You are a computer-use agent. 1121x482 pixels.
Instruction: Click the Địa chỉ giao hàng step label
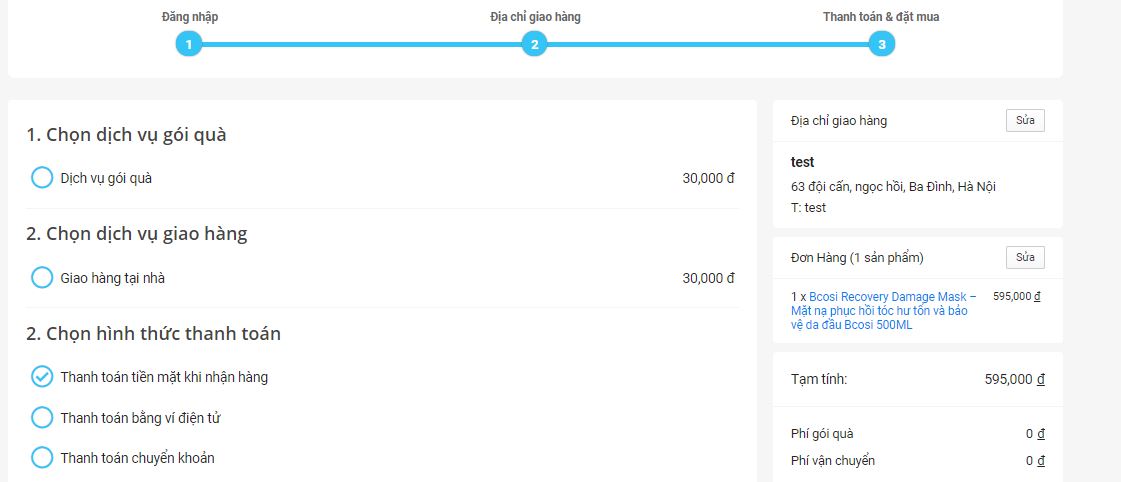[535, 17]
